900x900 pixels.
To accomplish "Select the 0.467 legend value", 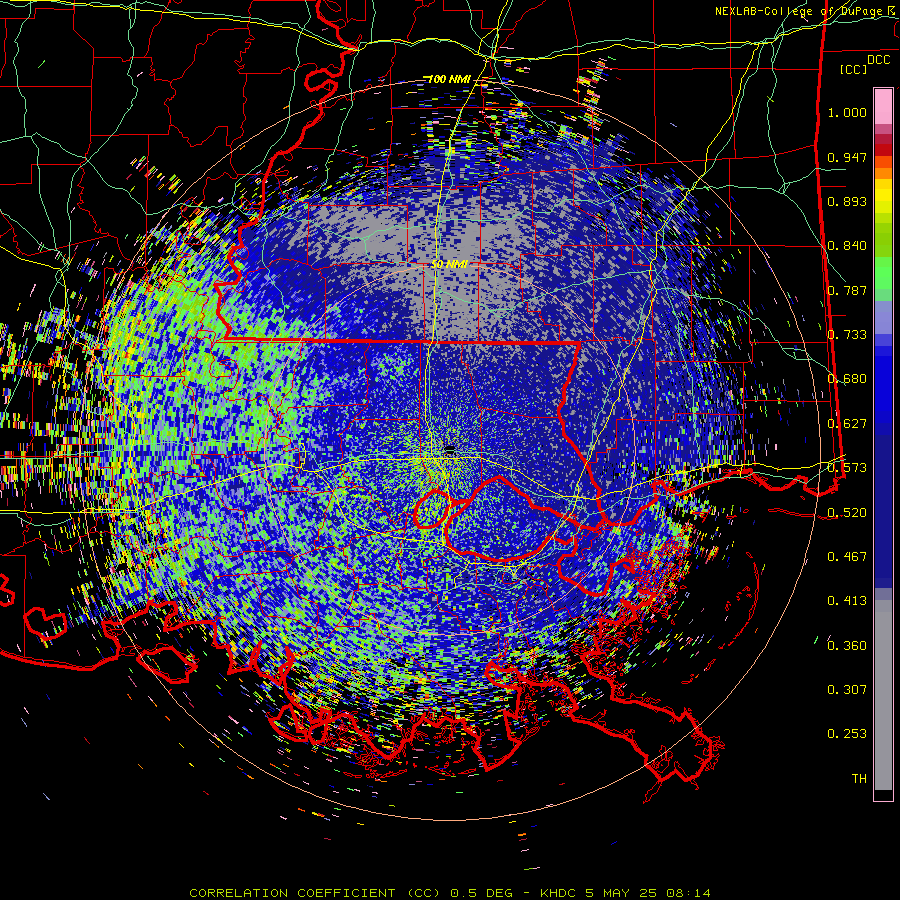I will coord(847,557).
